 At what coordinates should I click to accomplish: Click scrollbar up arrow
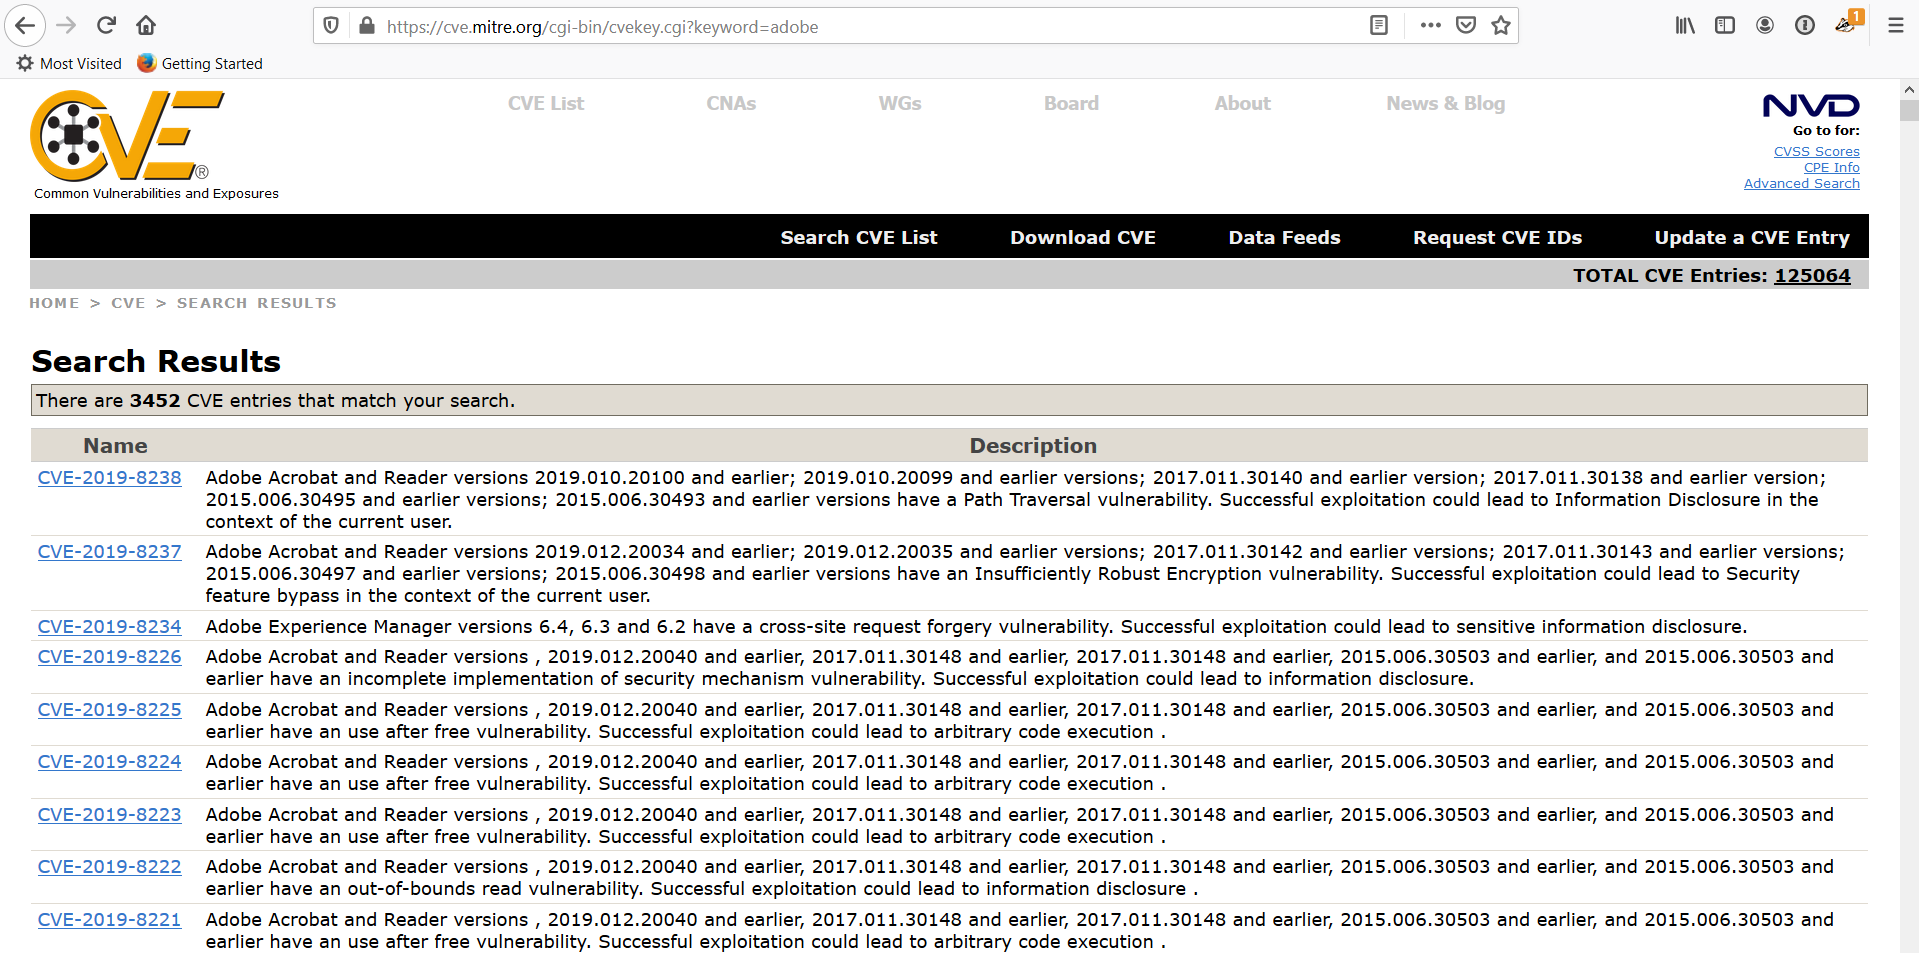[1909, 89]
